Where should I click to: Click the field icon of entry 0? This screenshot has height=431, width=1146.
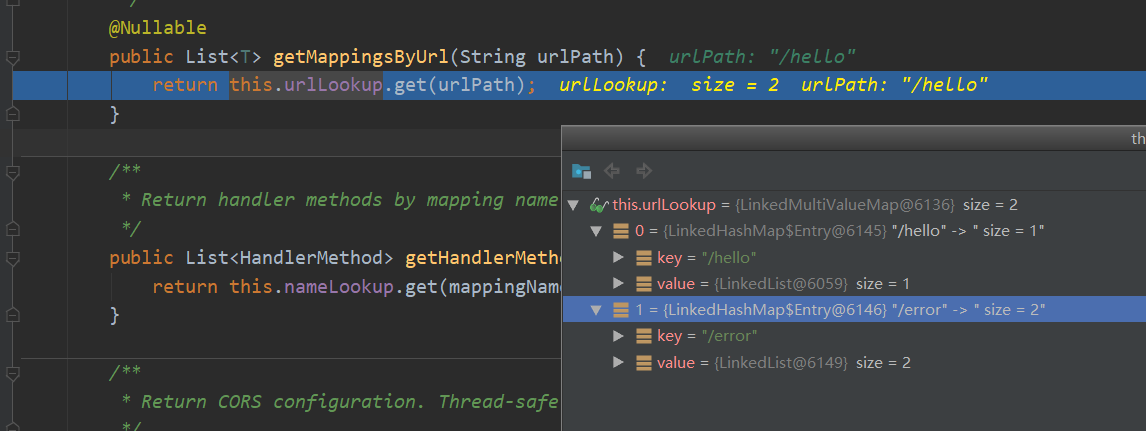click(620, 231)
